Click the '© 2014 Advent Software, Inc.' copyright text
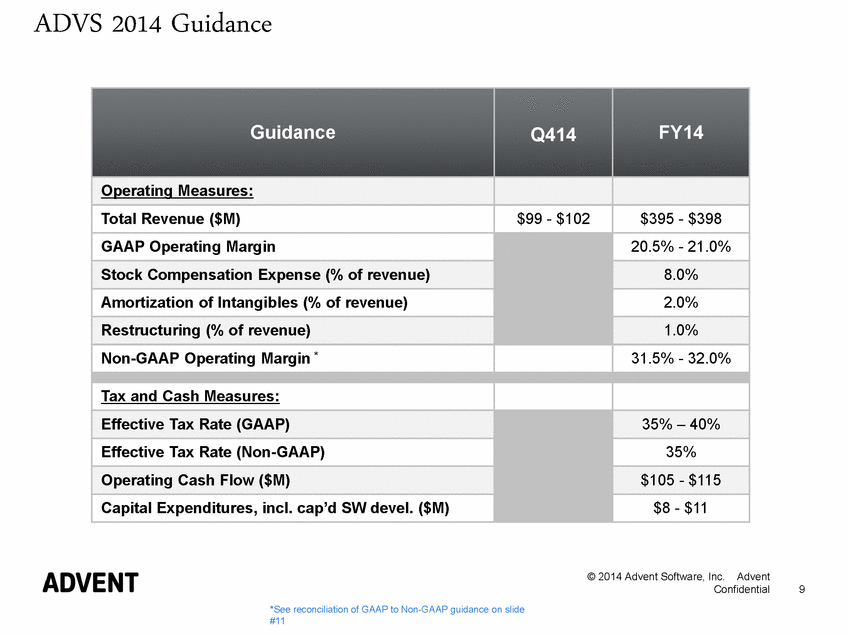 point(655,577)
